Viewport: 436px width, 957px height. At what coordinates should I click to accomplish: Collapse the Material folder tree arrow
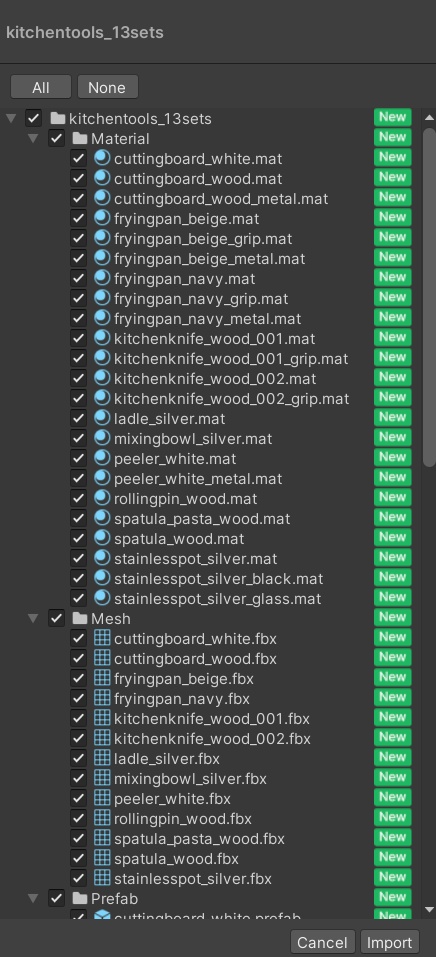[x=34, y=139]
